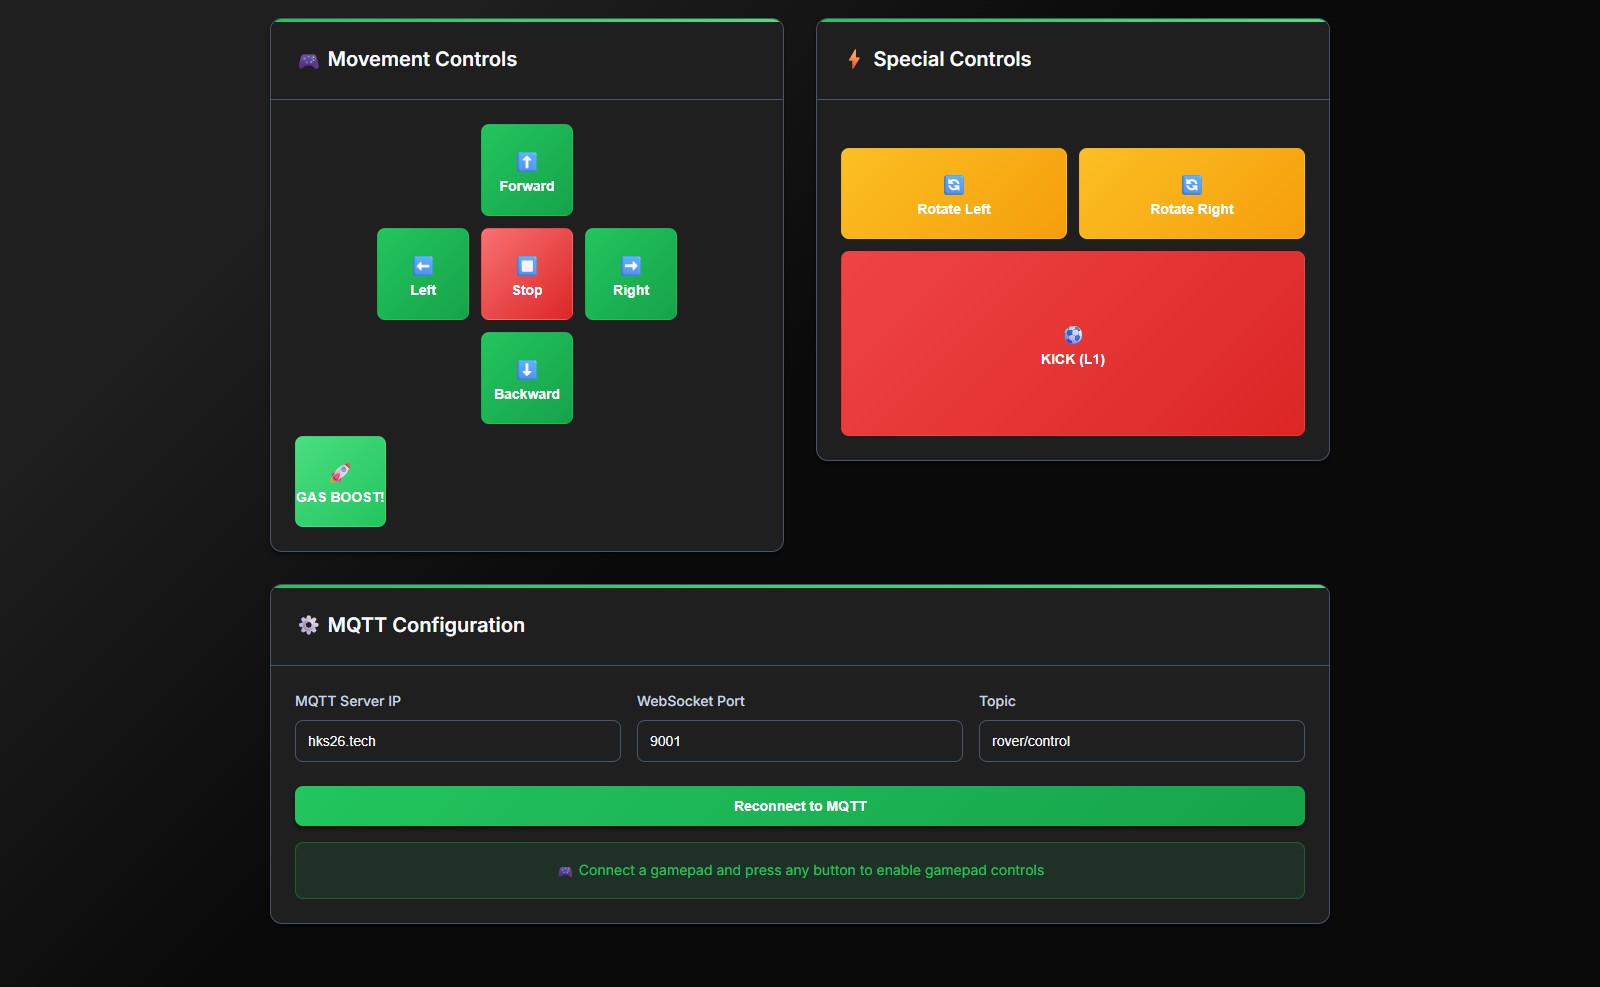Click the MQTT Server IP label
The height and width of the screenshot is (987, 1600).
click(348, 701)
